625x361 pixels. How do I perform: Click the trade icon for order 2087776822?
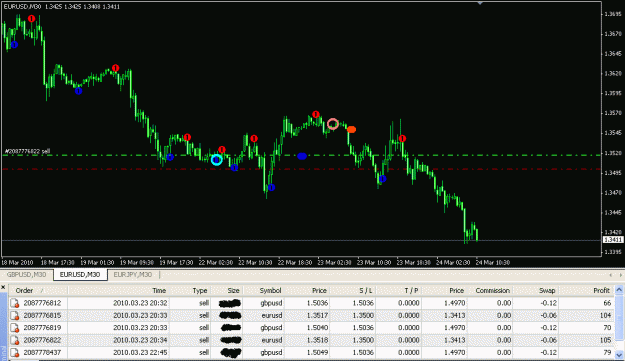click(15, 340)
